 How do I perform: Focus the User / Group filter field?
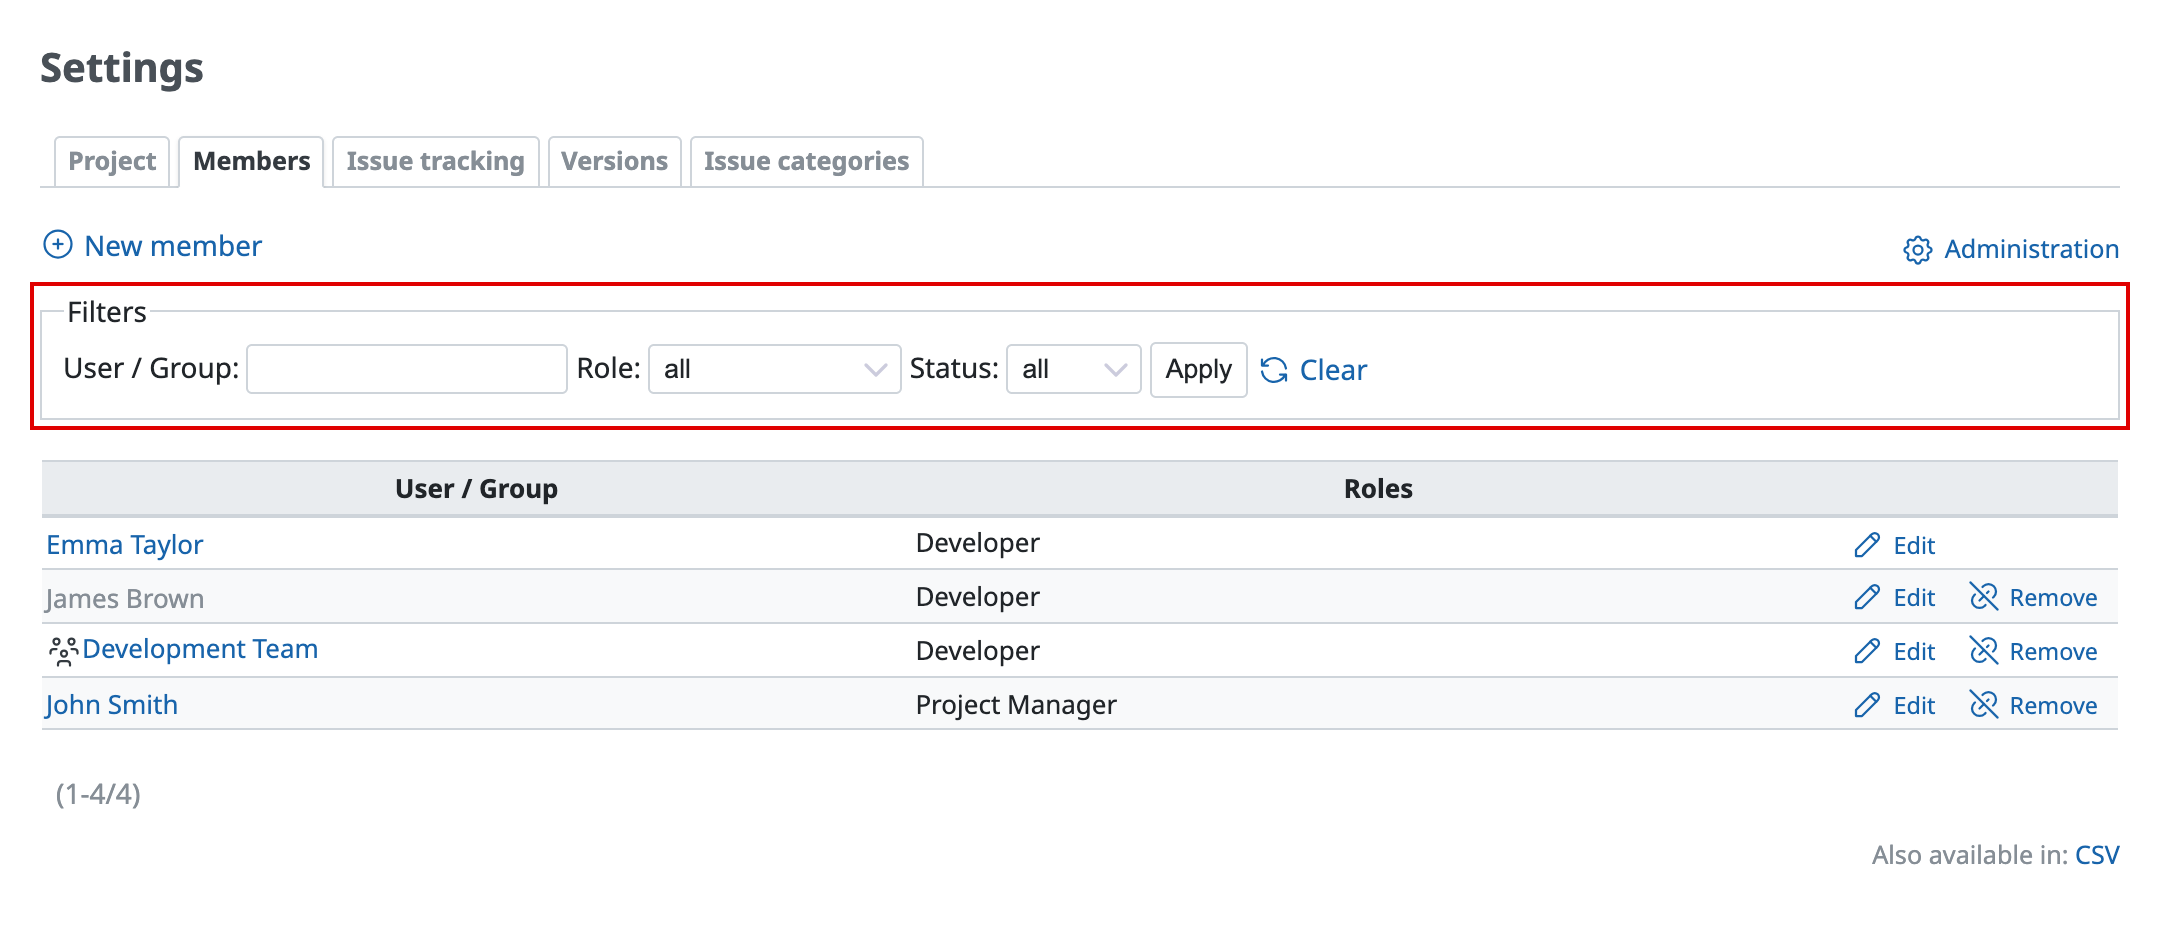[x=407, y=369]
